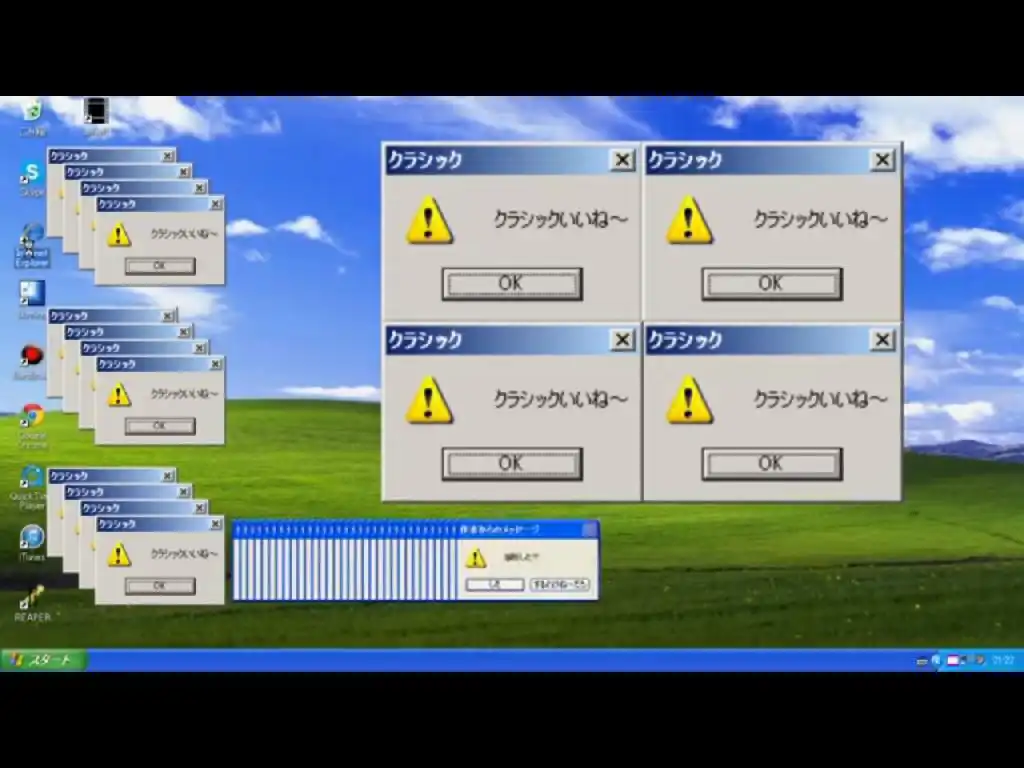Click warning icon in front small dialog beside Skype

click(119, 234)
